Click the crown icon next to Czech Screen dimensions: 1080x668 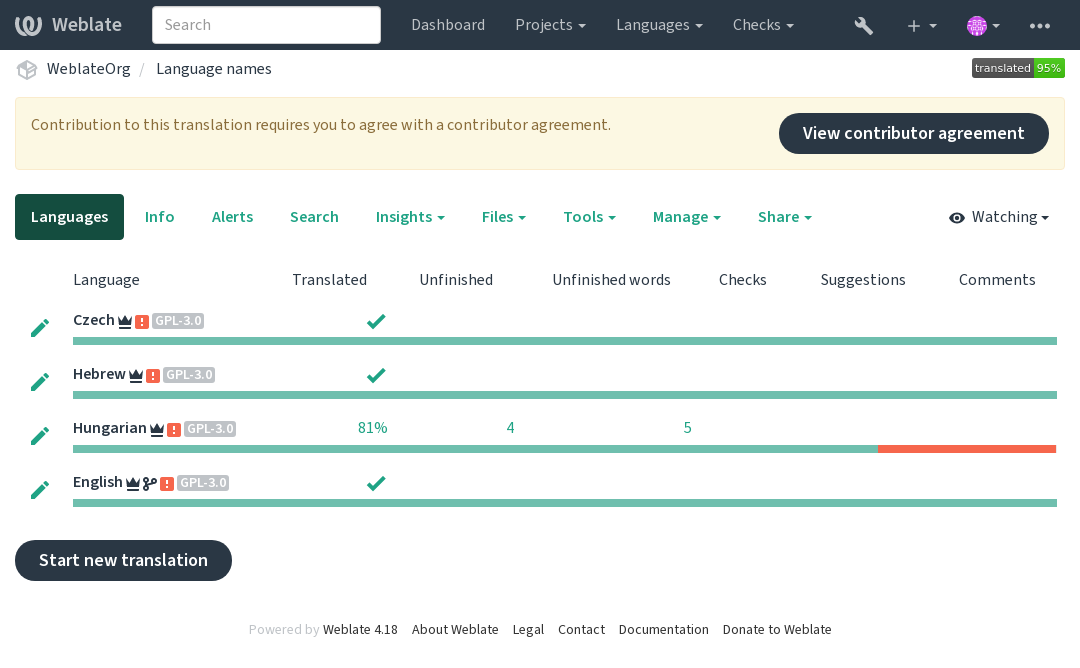click(125, 322)
